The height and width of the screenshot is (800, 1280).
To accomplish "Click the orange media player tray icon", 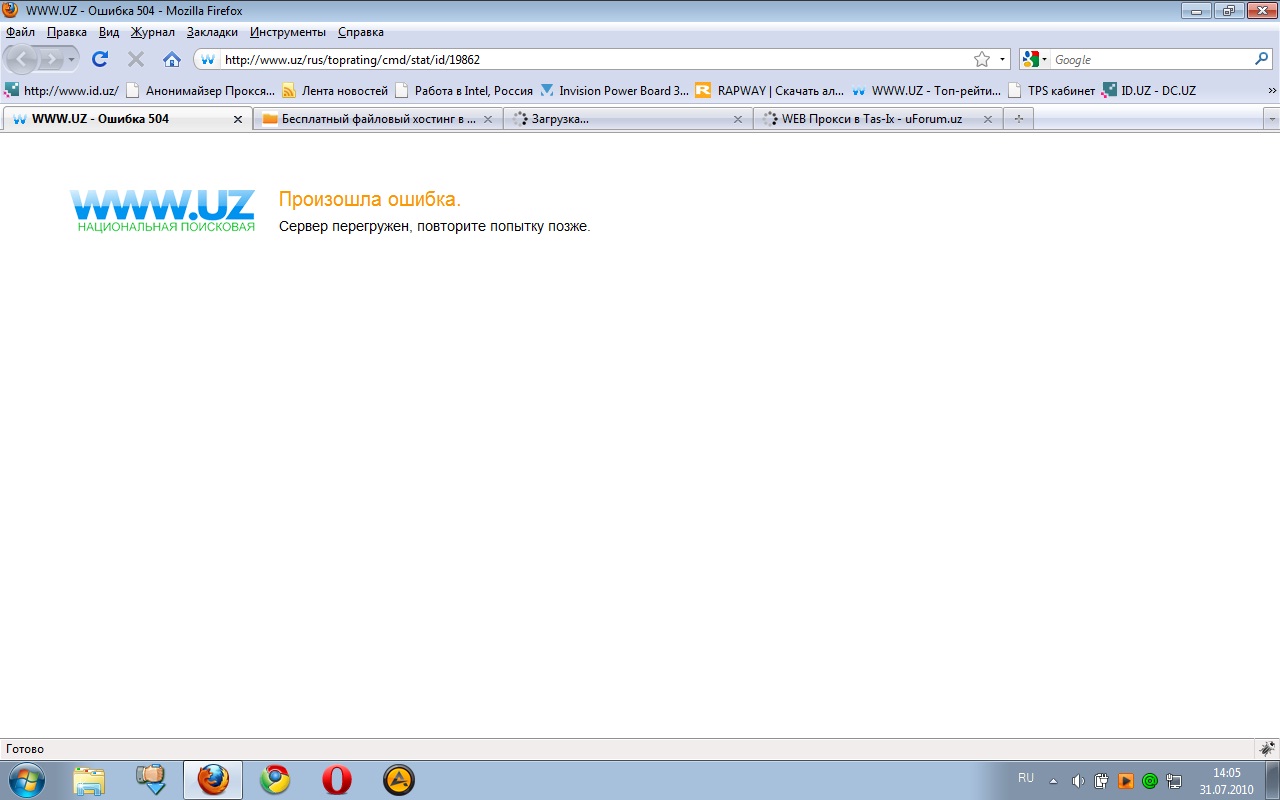I will coord(1126,781).
